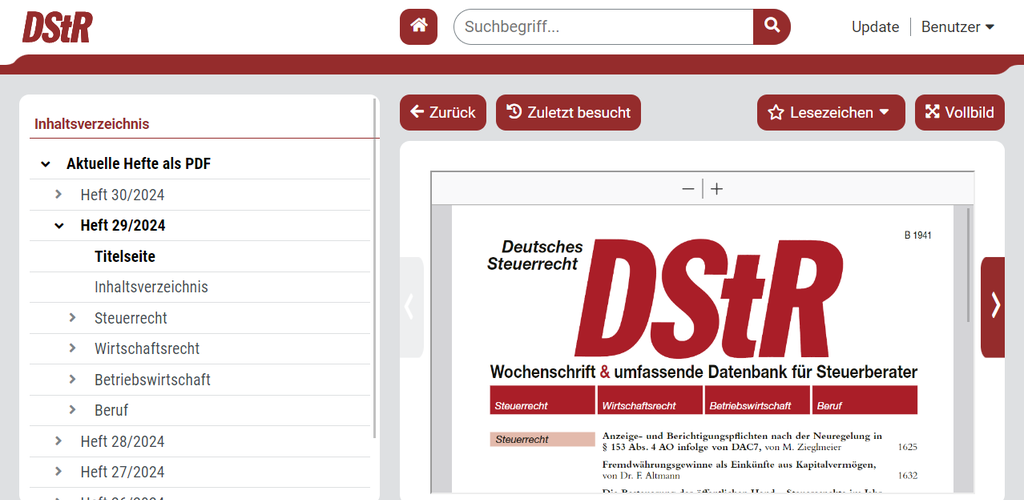Click the magnifier search button
The image size is (1024, 500).
click(772, 27)
